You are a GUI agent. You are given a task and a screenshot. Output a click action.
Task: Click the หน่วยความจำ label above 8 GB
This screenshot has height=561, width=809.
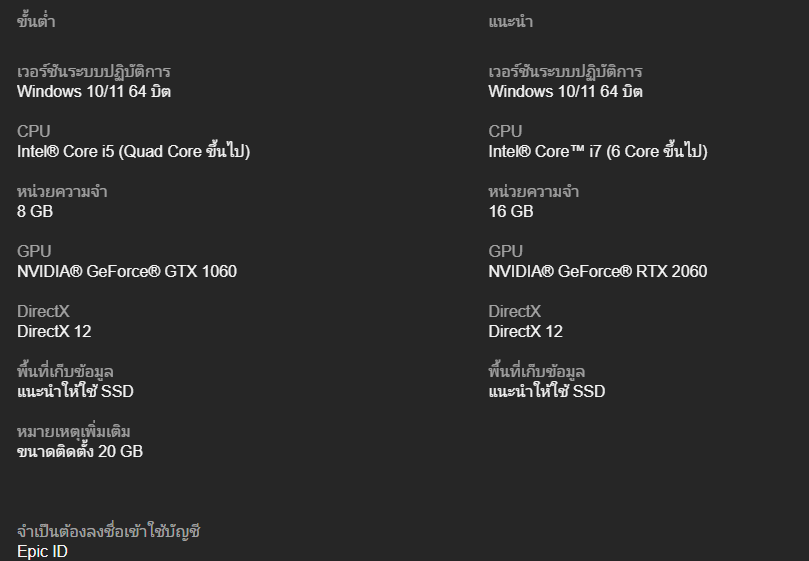pyautogui.click(x=62, y=192)
